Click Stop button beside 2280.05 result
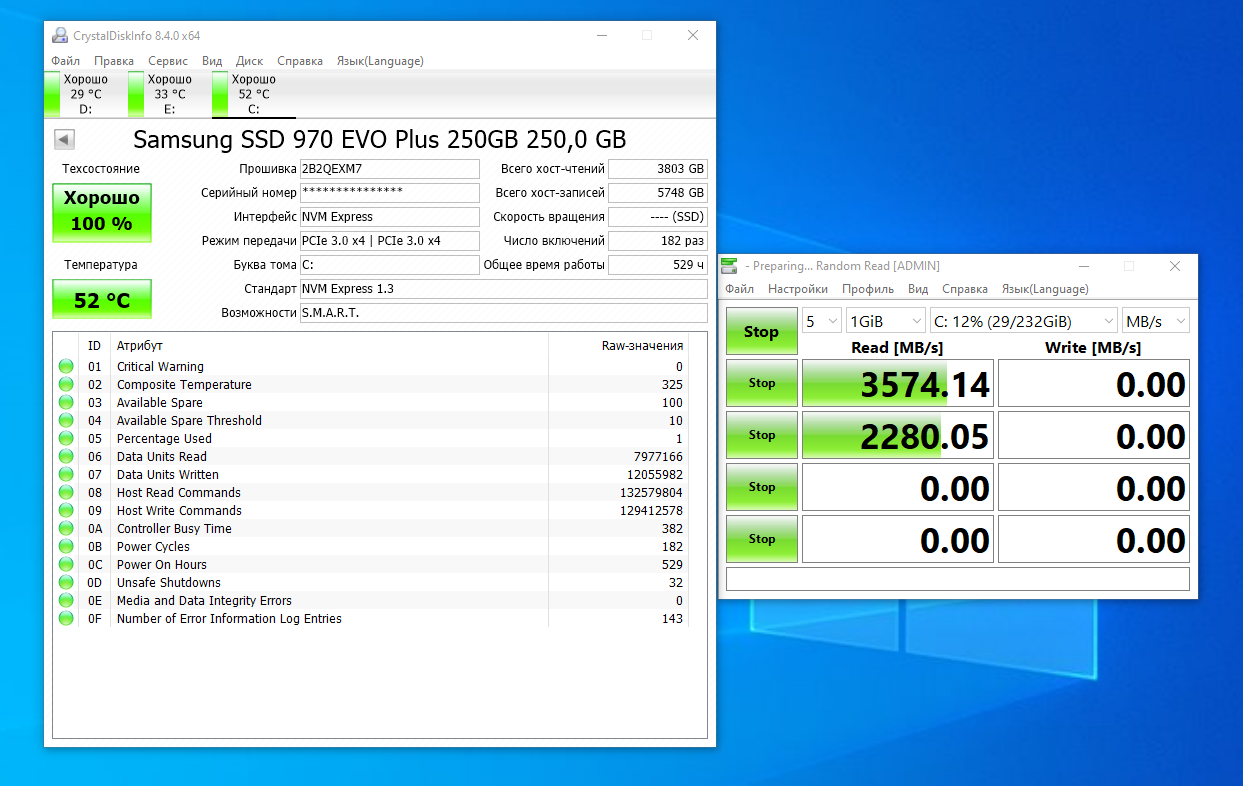1243x786 pixels. tap(762, 435)
